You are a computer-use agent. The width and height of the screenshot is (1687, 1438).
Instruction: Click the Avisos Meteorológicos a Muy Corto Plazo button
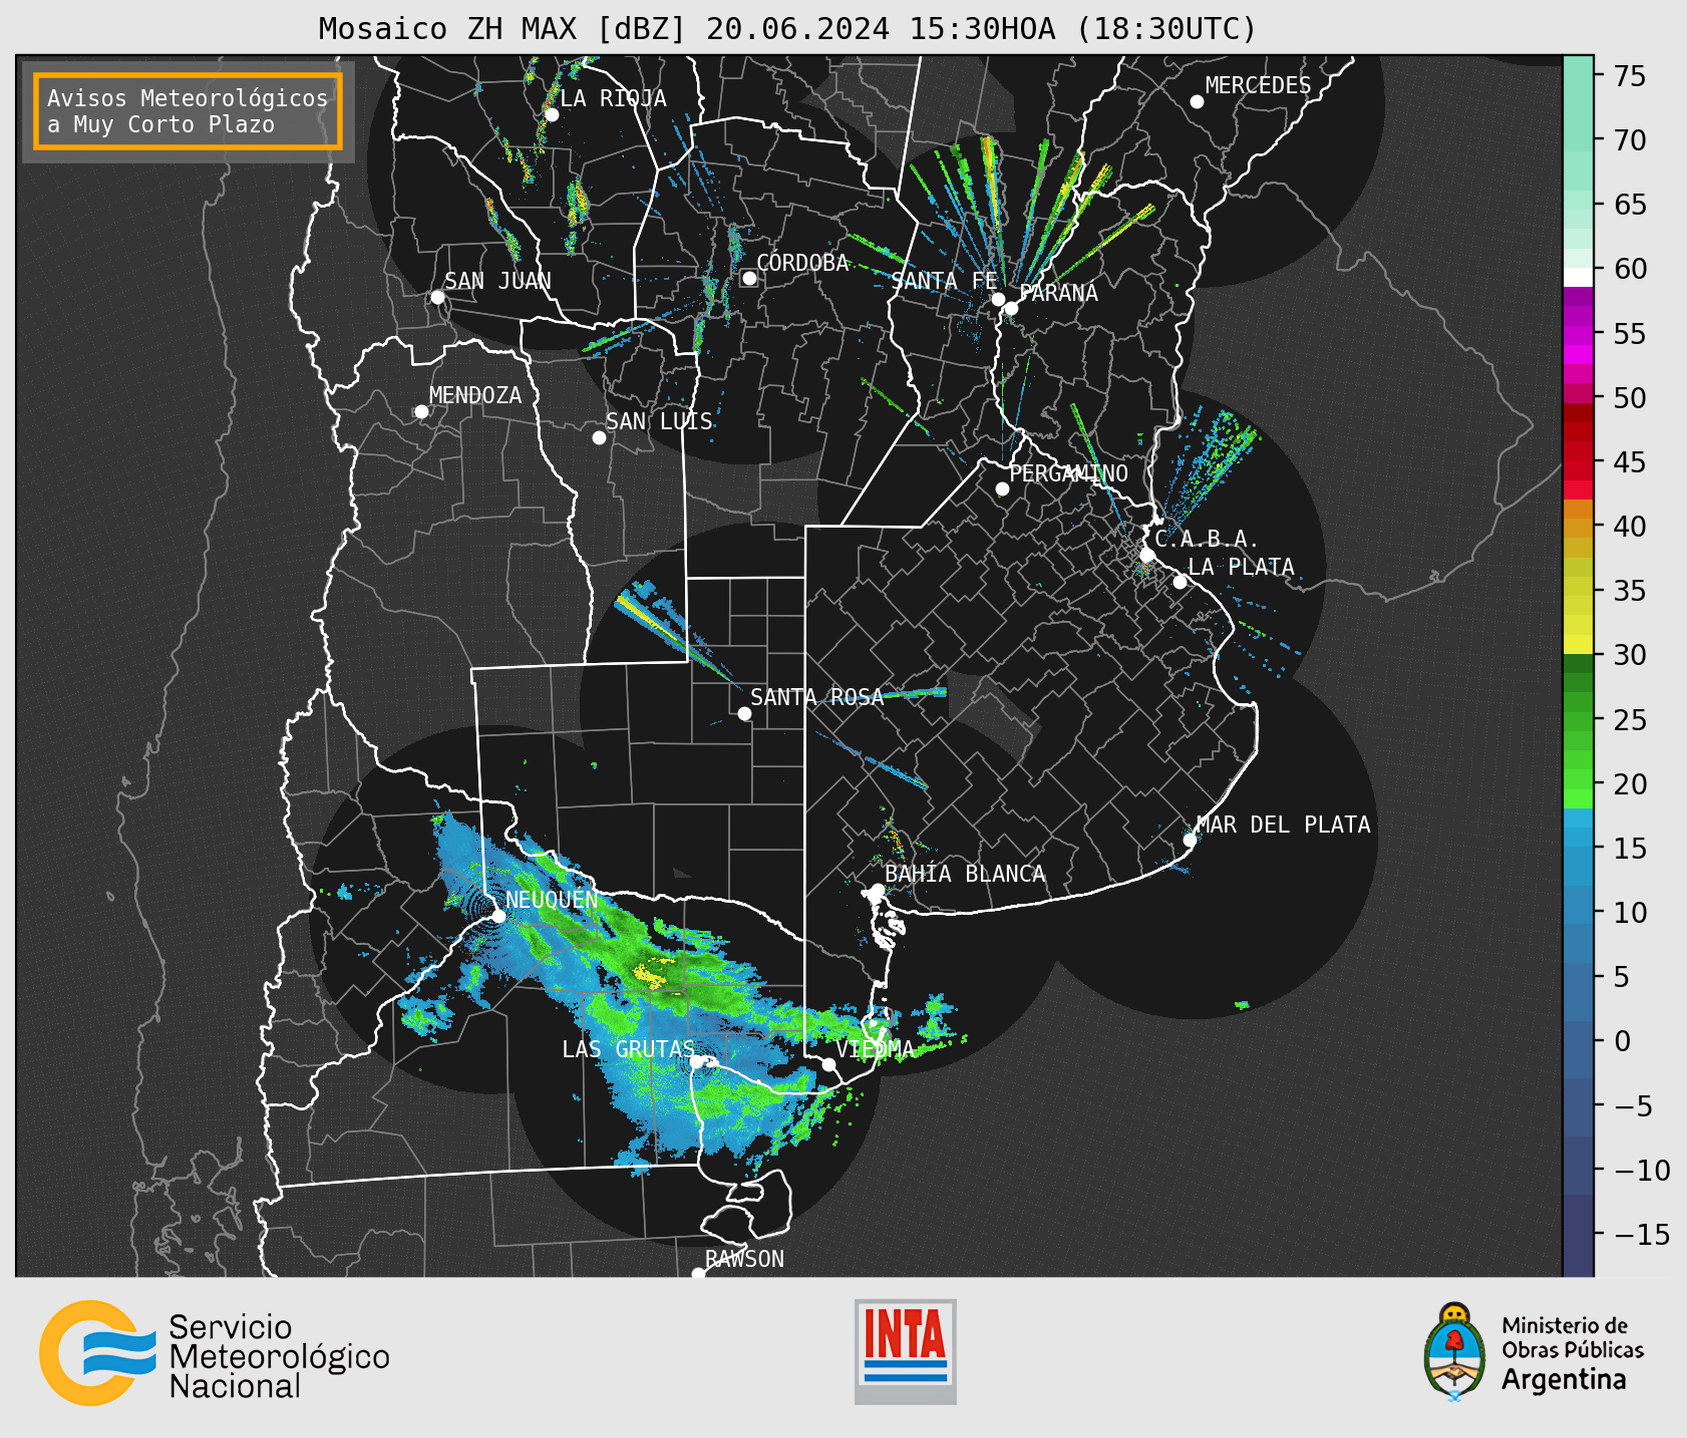click(x=188, y=111)
